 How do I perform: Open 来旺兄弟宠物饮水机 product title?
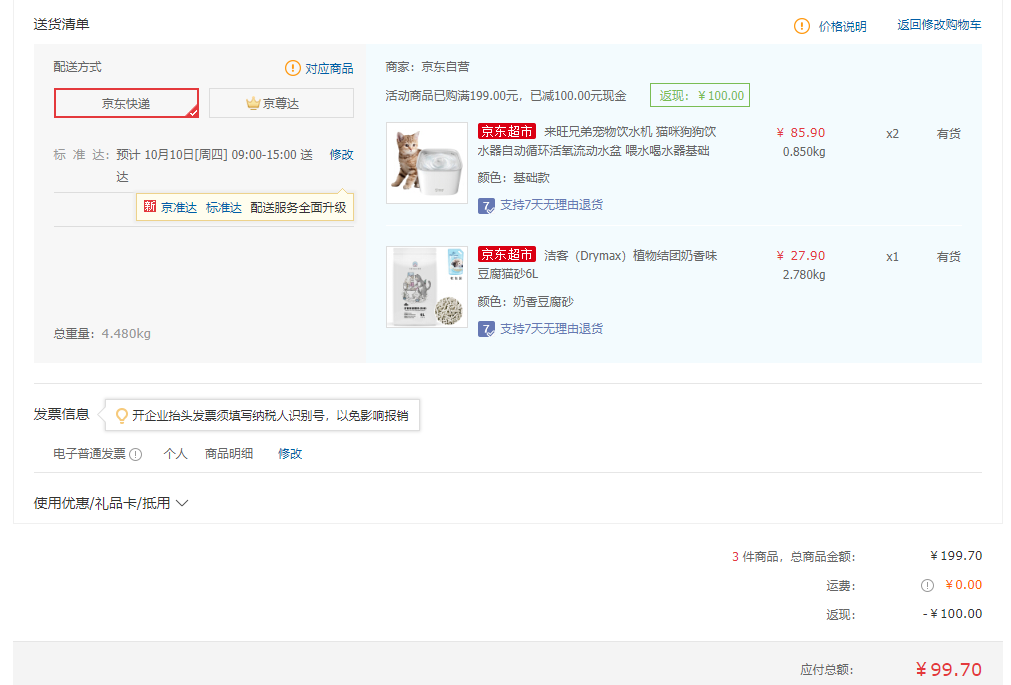(x=597, y=141)
